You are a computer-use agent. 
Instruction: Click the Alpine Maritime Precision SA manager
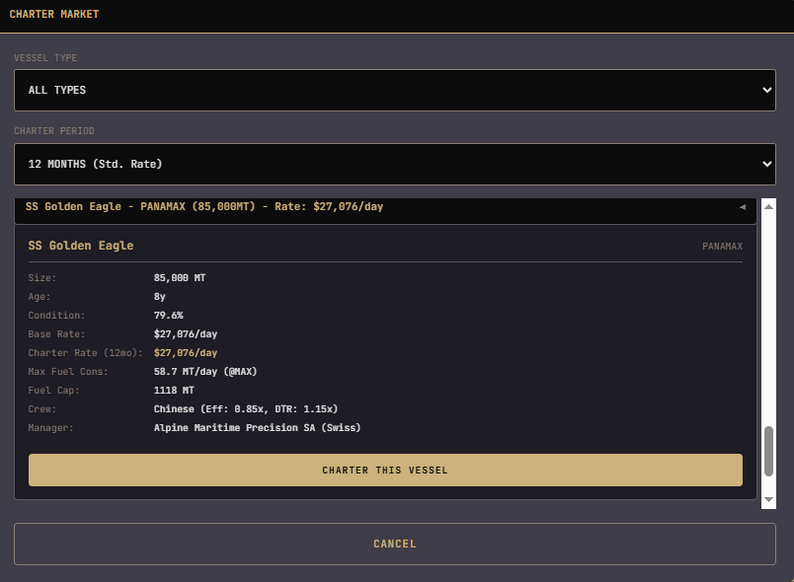click(x=257, y=428)
